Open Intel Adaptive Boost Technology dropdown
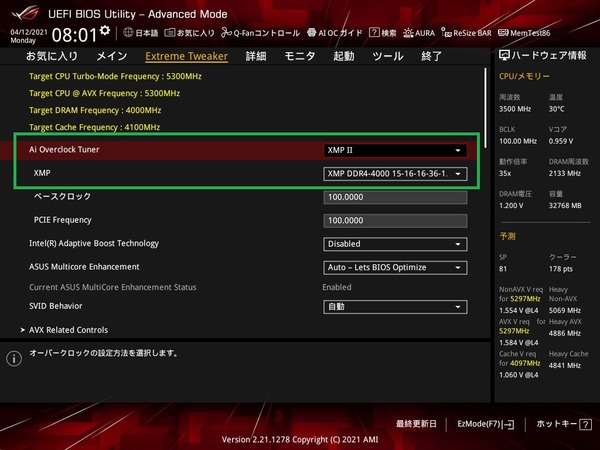Viewport: 600px width, 450px height. (x=395, y=243)
